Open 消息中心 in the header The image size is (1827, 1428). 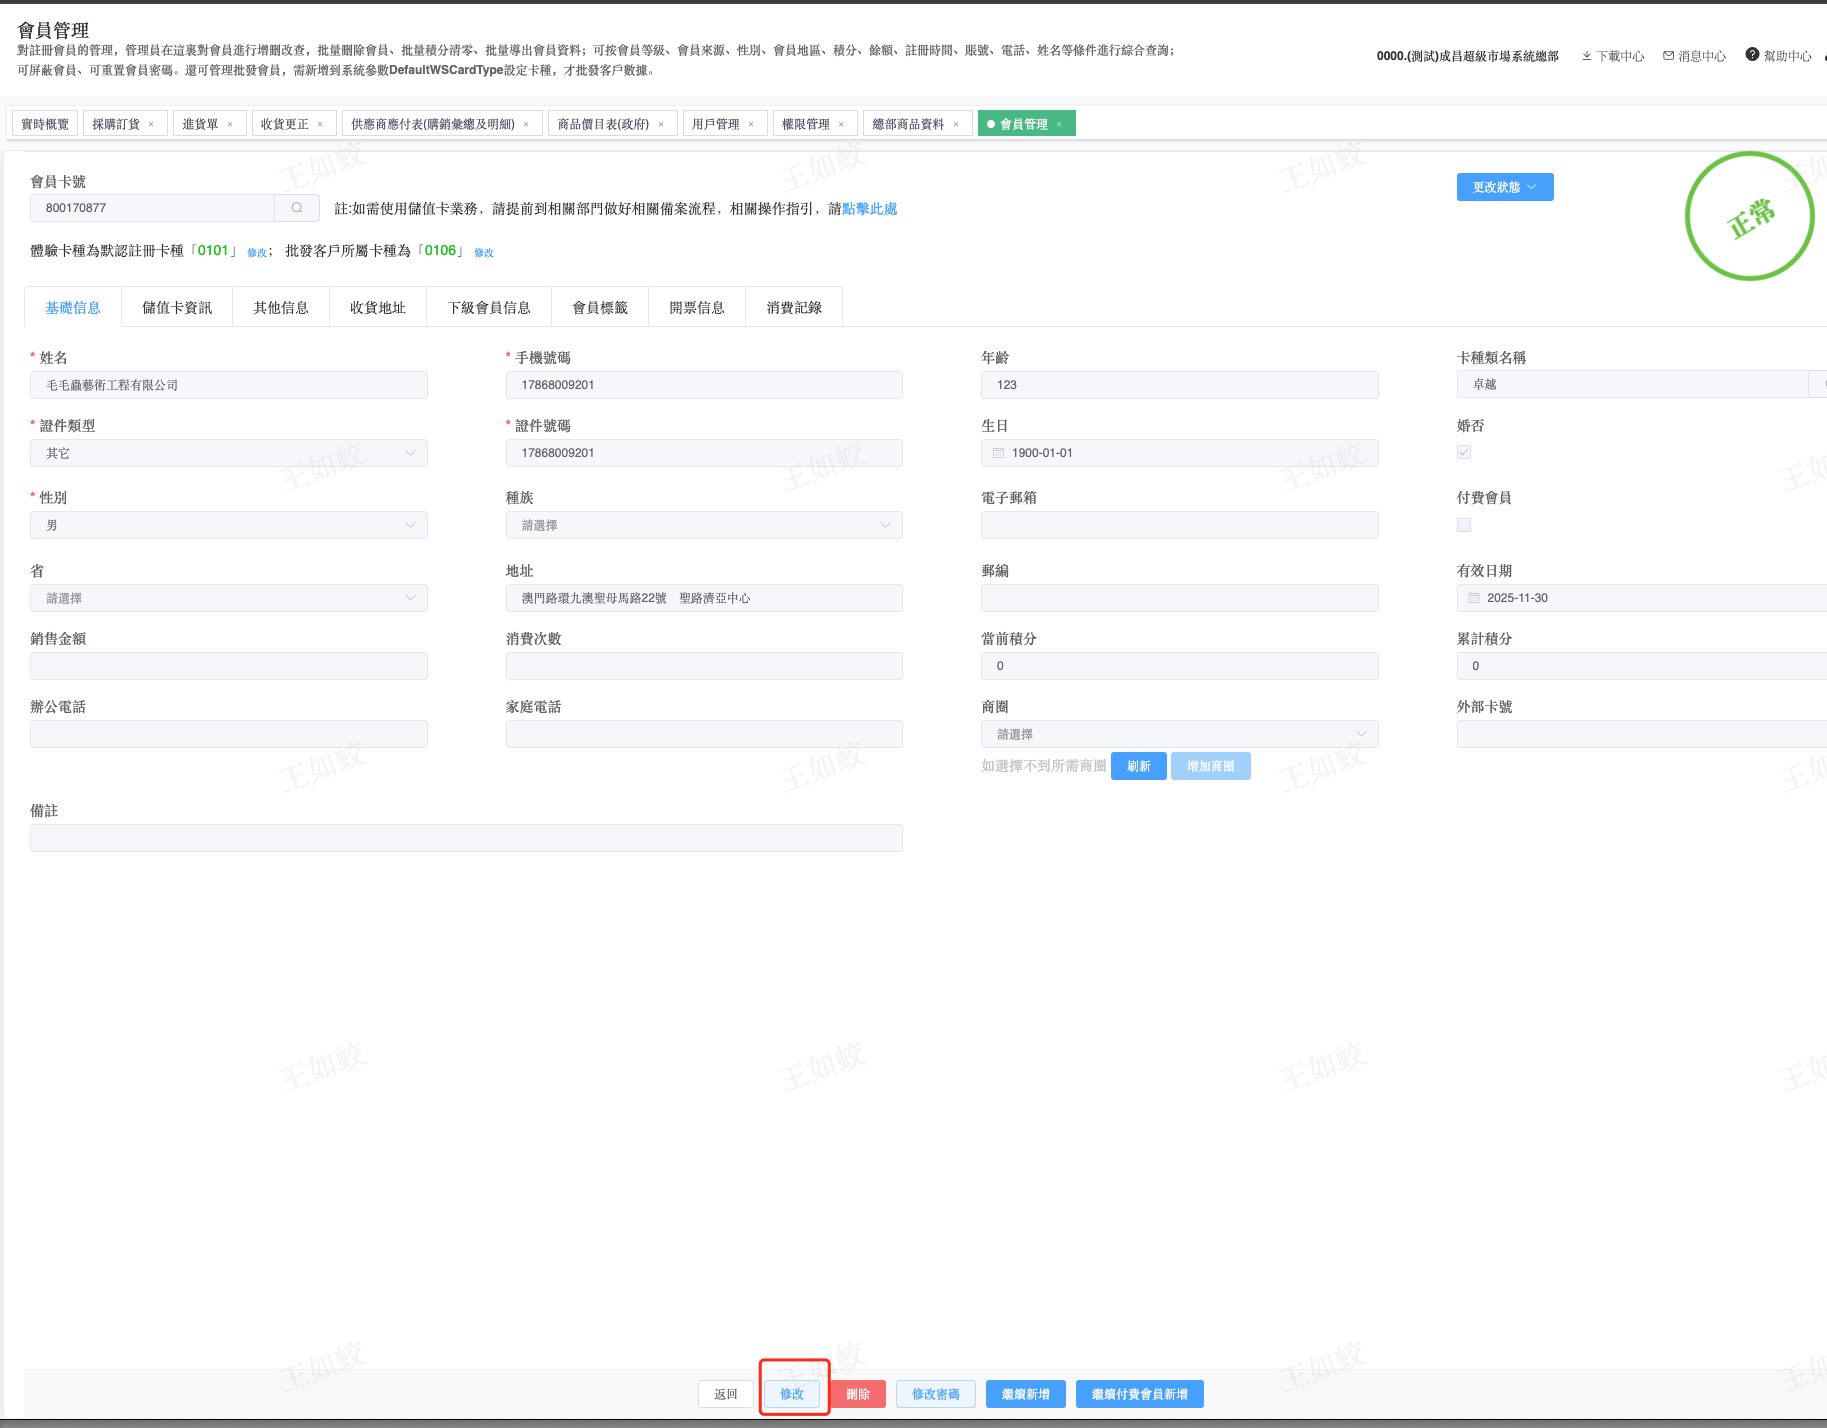tap(1694, 56)
